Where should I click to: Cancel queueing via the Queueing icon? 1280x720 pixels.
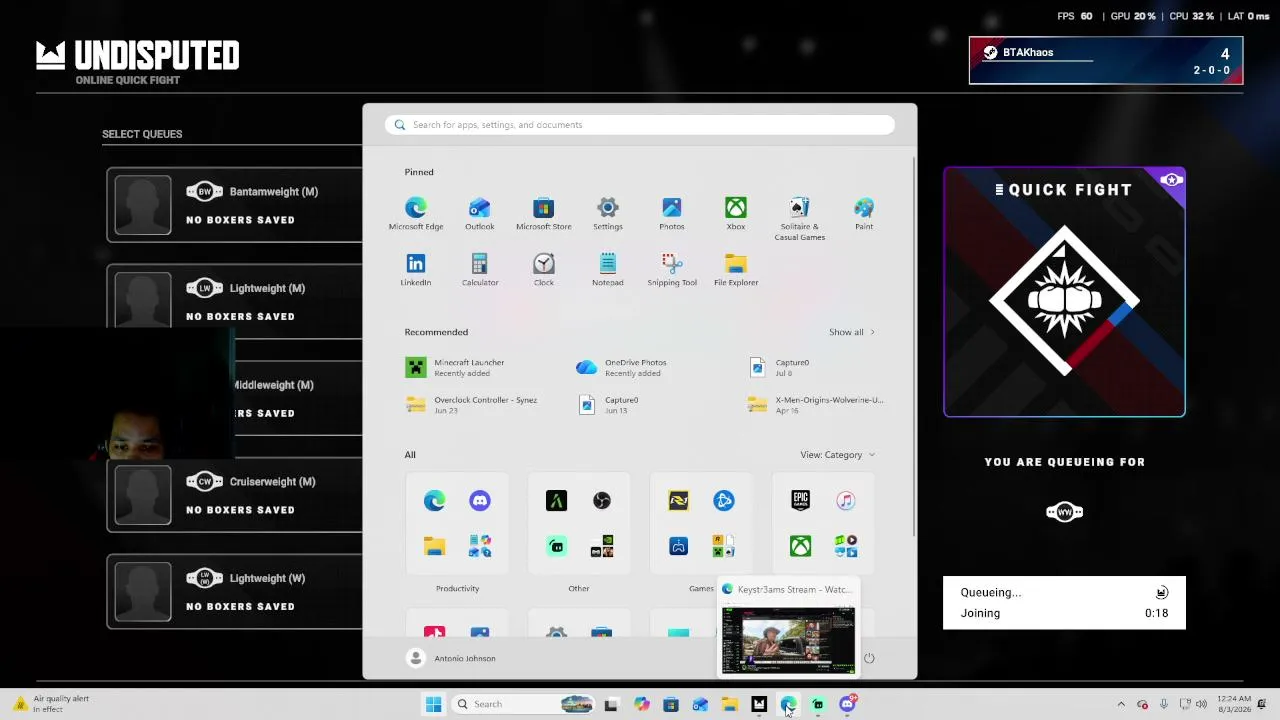[1162, 593]
